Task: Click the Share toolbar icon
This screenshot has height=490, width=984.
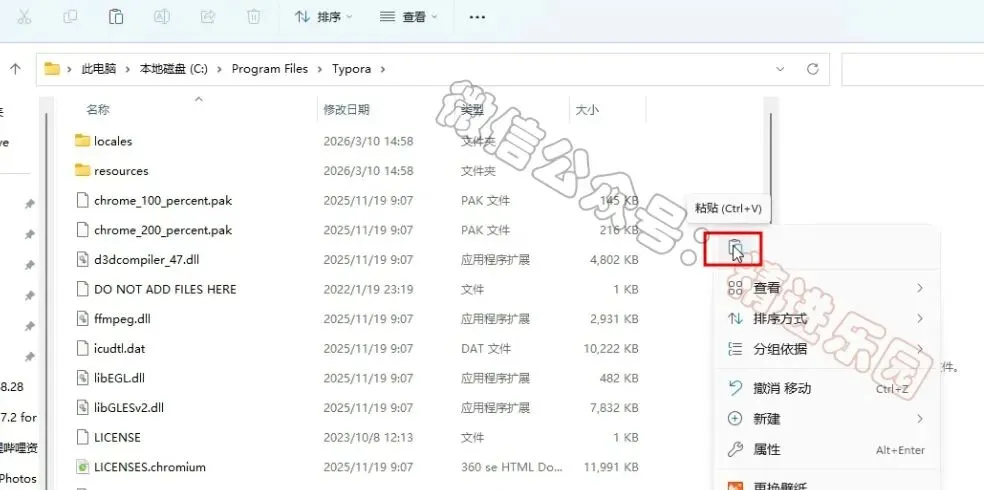Action: [x=208, y=17]
